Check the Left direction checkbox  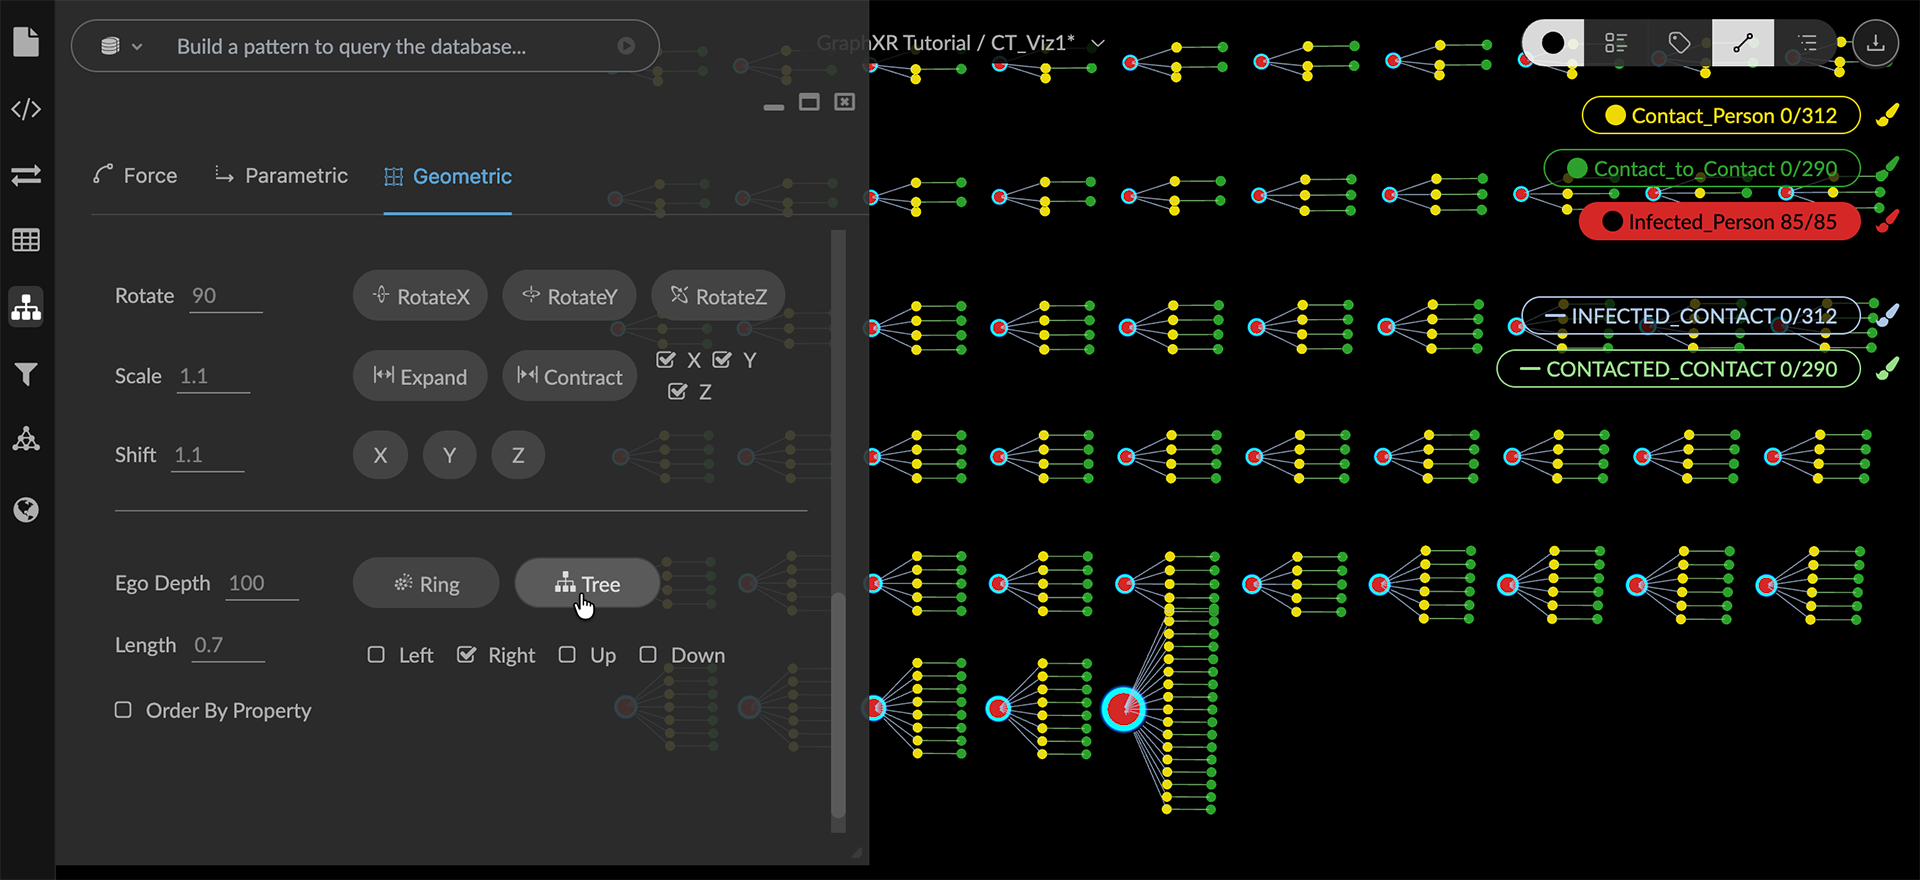[376, 655]
